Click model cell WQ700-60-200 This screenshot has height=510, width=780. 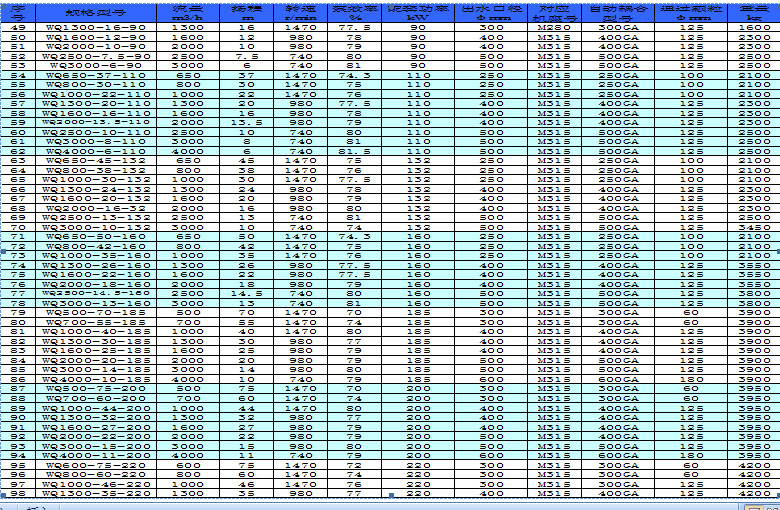coord(96,398)
